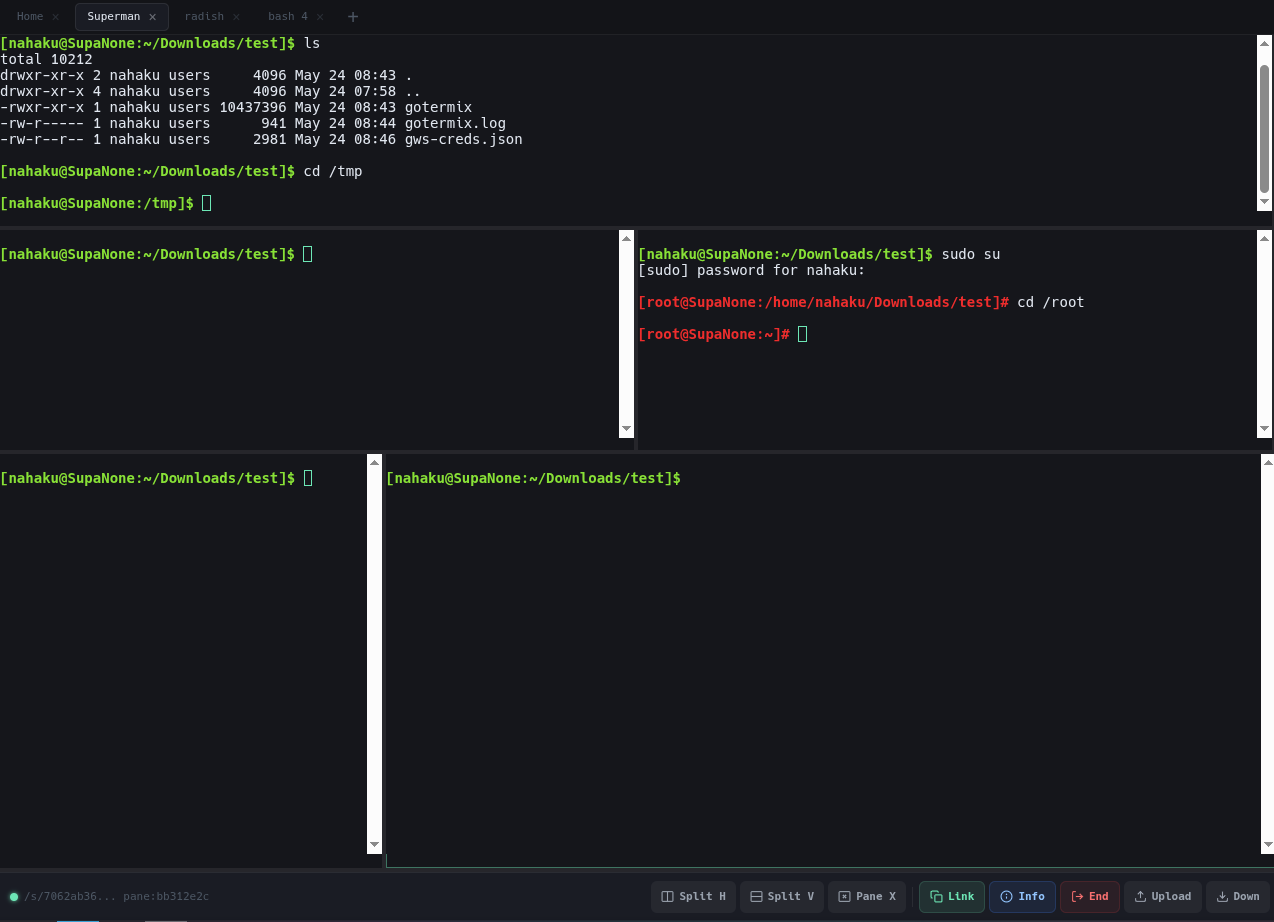Select the Superman tab

coord(113,16)
